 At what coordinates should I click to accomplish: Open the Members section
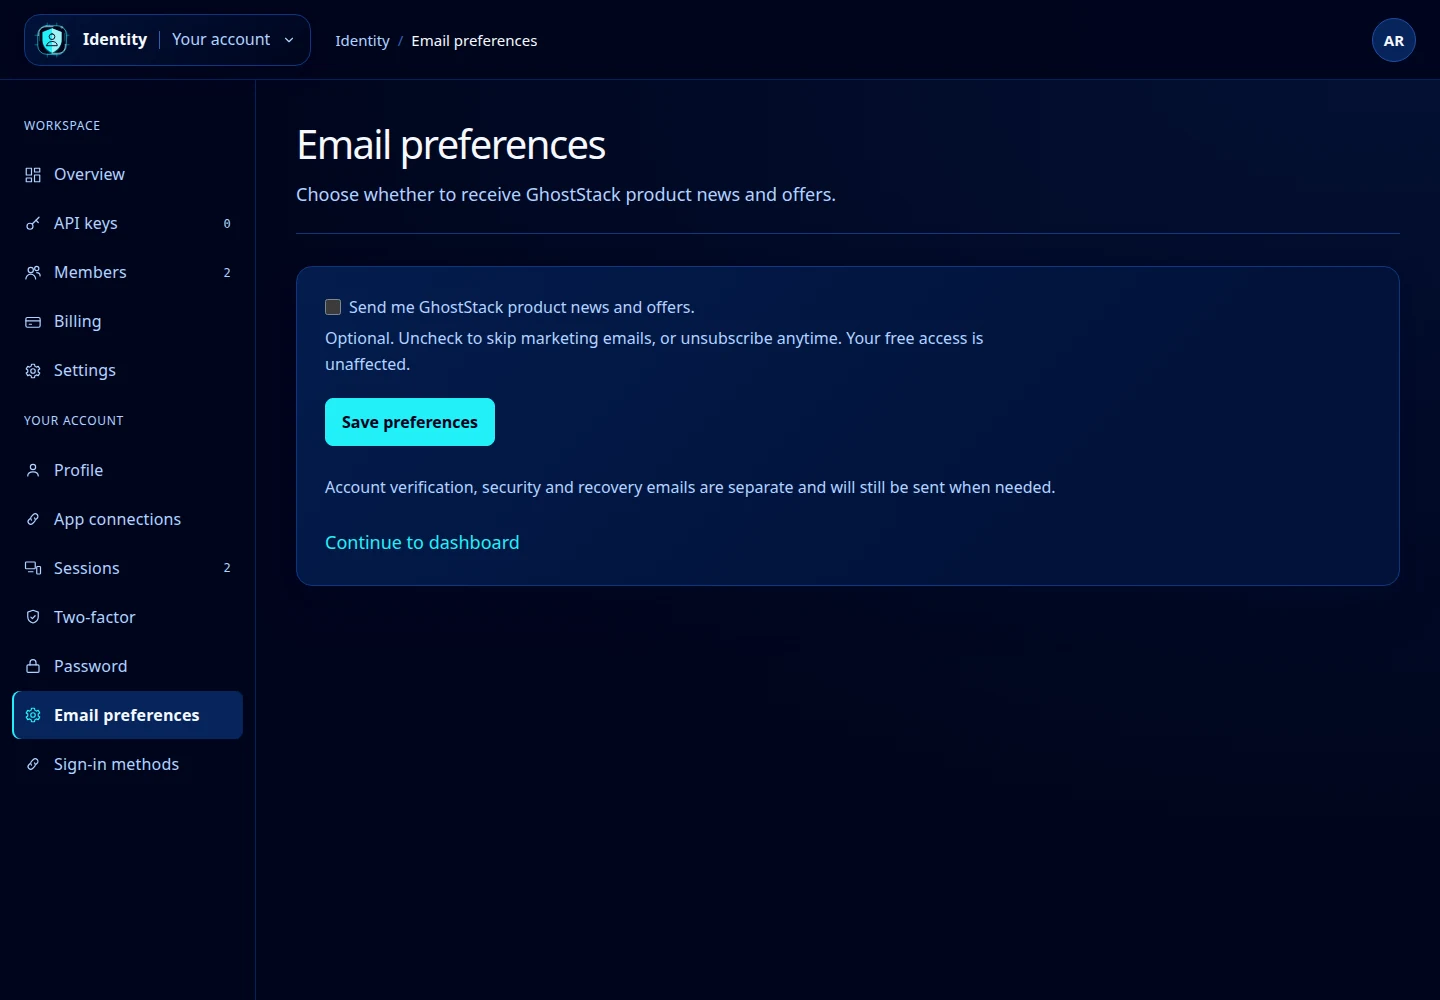pyautogui.click(x=128, y=273)
